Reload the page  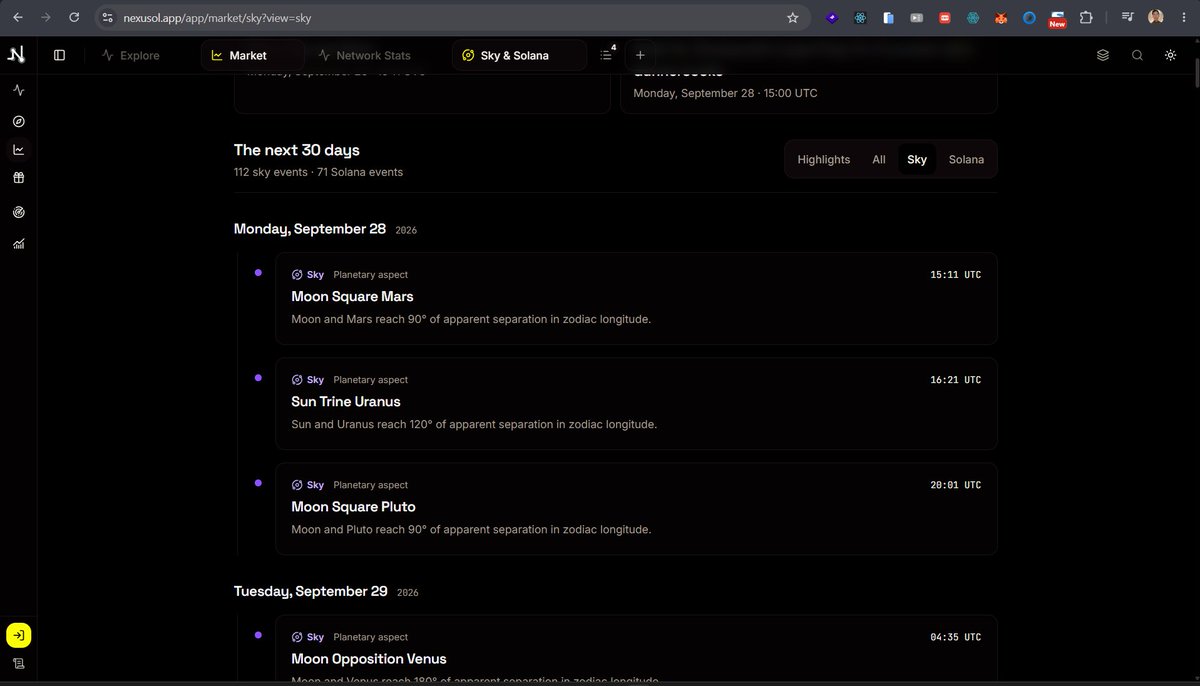point(74,18)
